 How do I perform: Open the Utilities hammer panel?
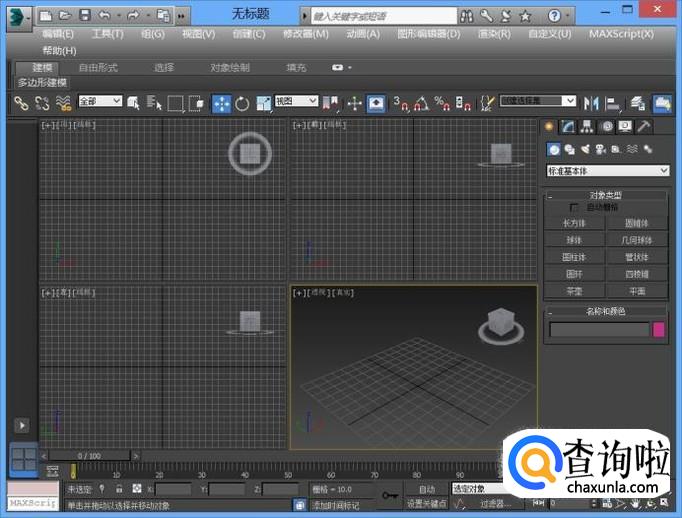pyautogui.click(x=643, y=127)
